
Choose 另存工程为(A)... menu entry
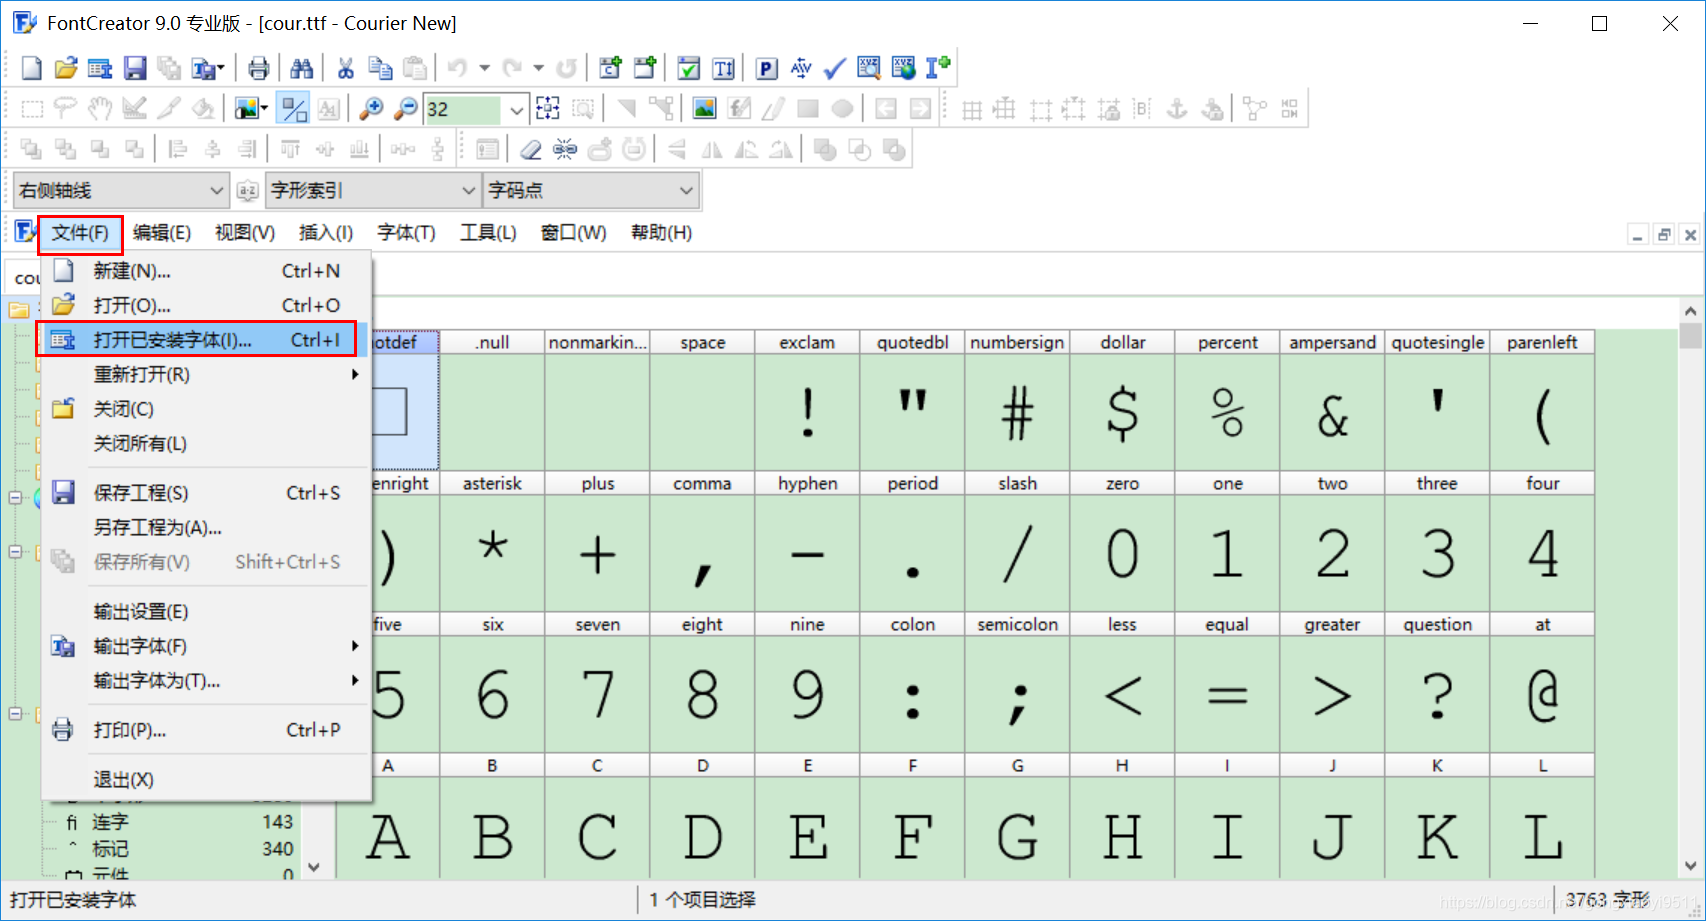coord(205,527)
